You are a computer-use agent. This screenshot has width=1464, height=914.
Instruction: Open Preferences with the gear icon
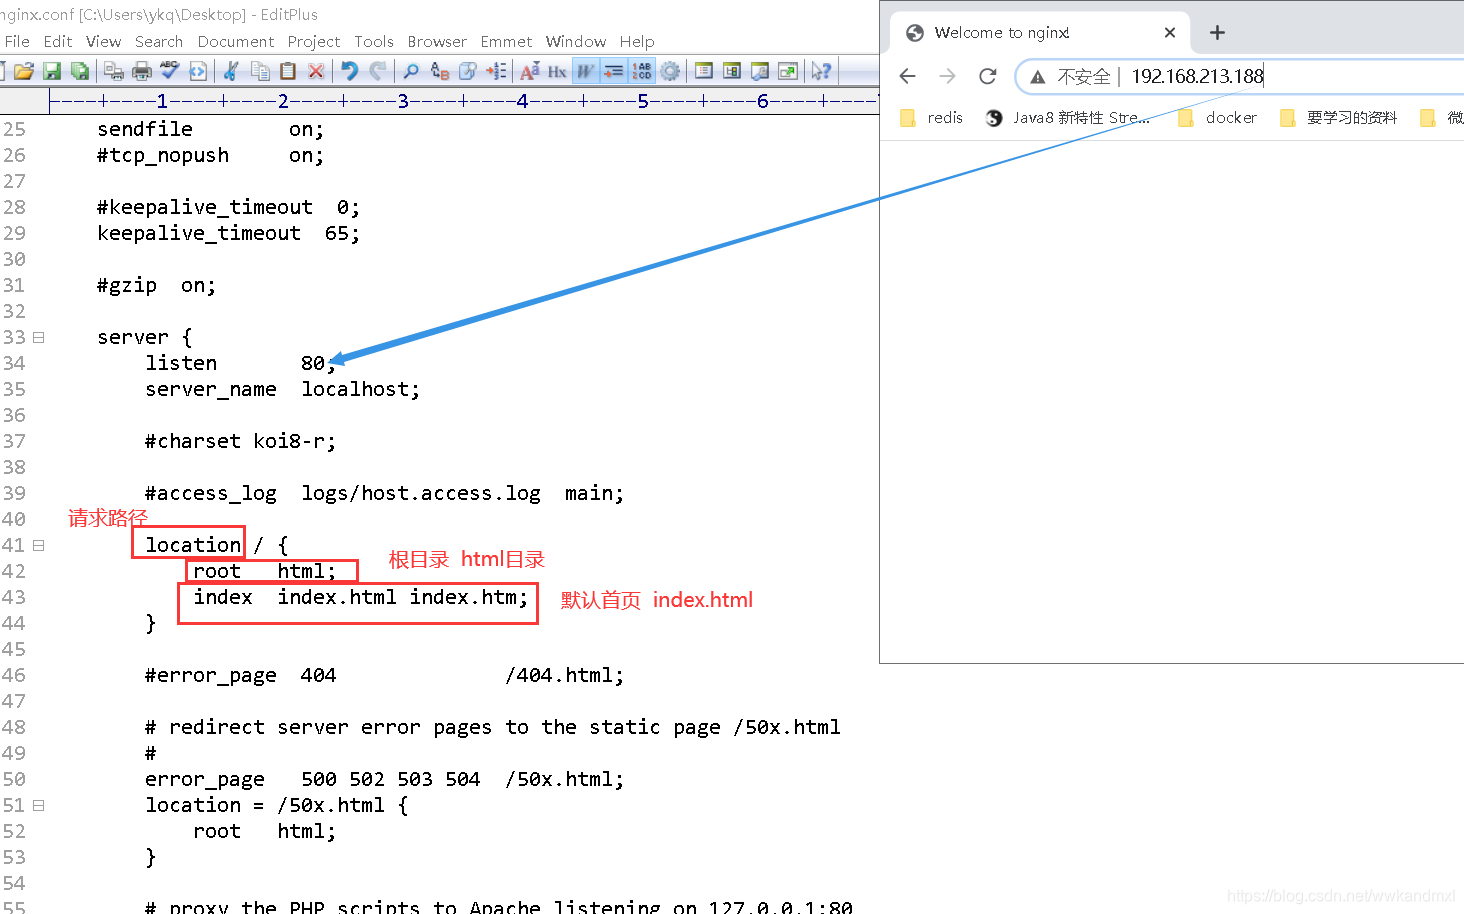click(670, 71)
